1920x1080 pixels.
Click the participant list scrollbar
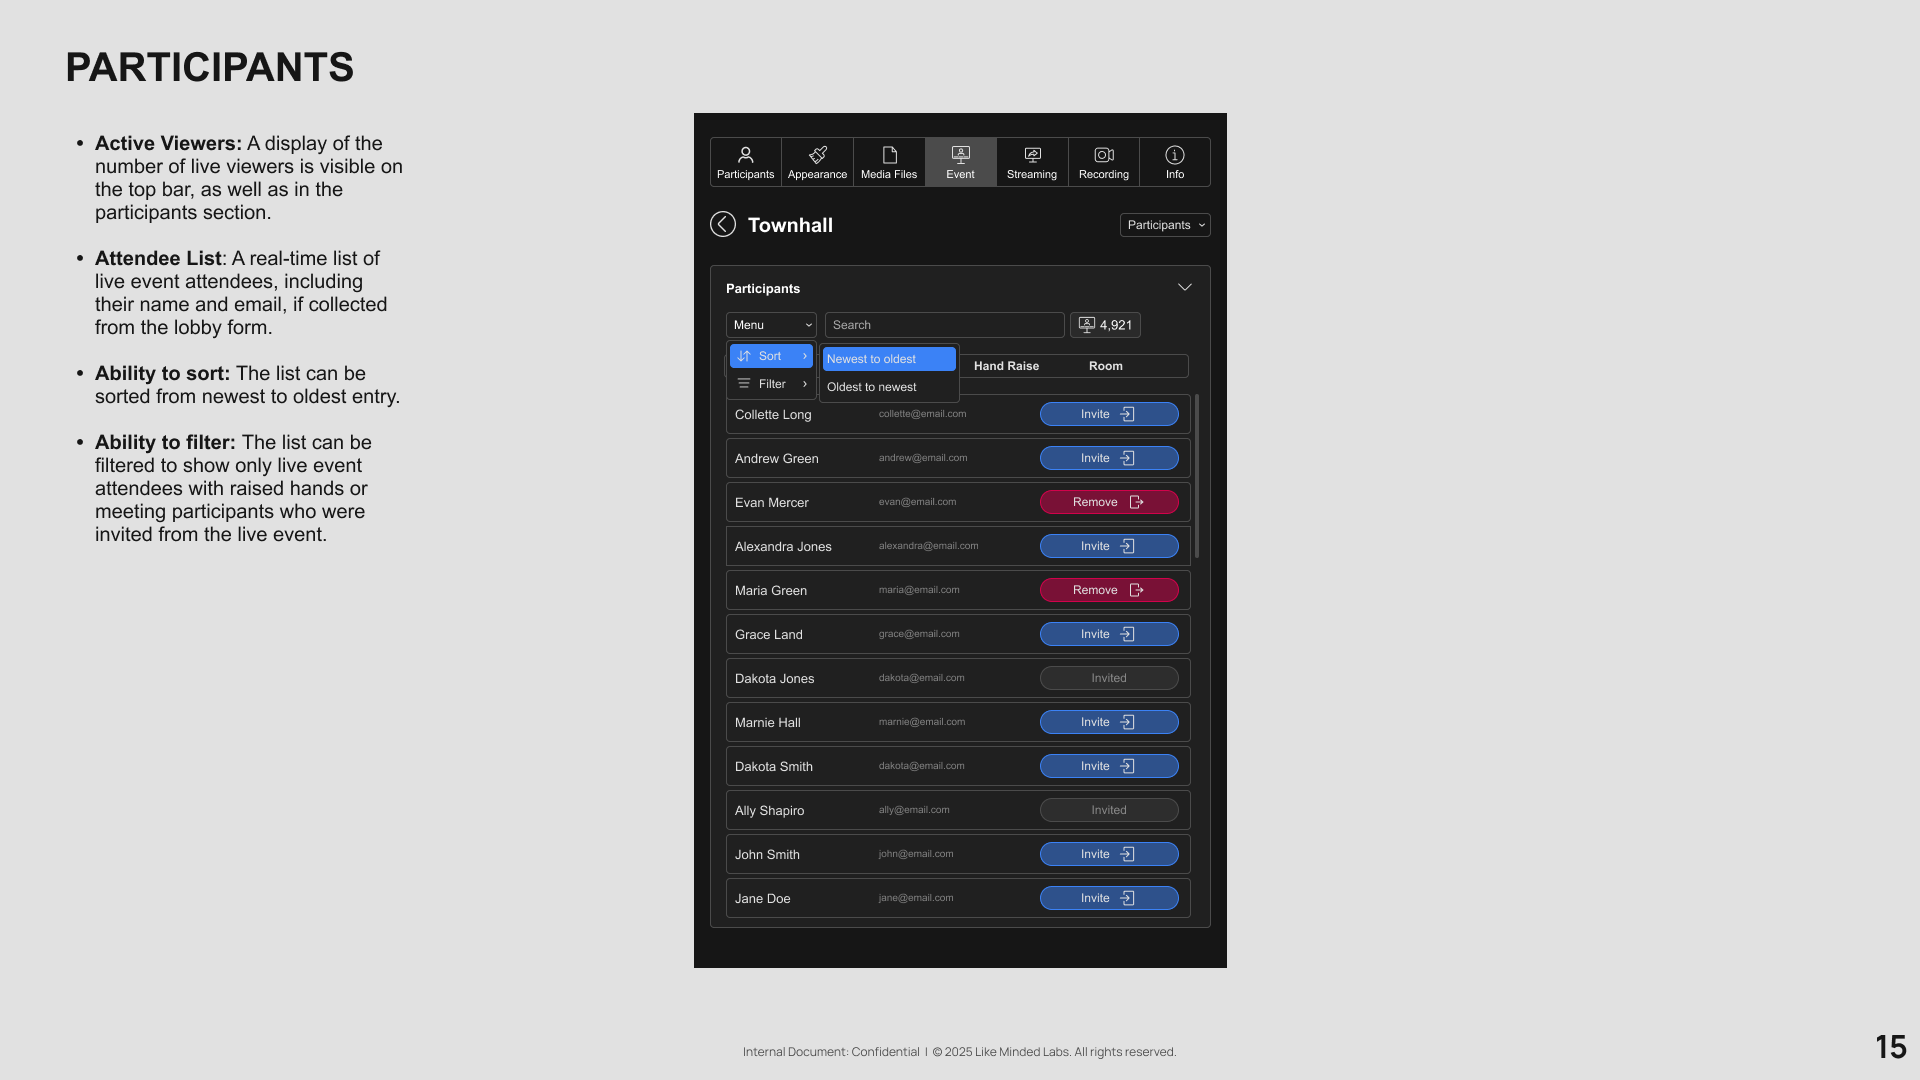click(x=1197, y=476)
